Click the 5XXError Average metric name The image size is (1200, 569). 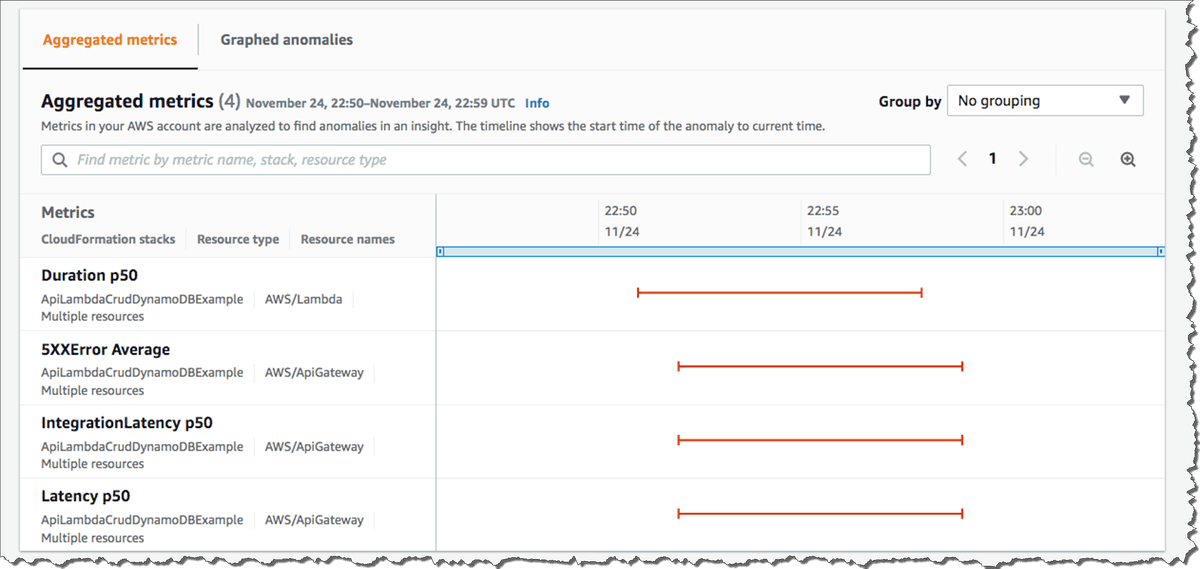click(x=105, y=350)
